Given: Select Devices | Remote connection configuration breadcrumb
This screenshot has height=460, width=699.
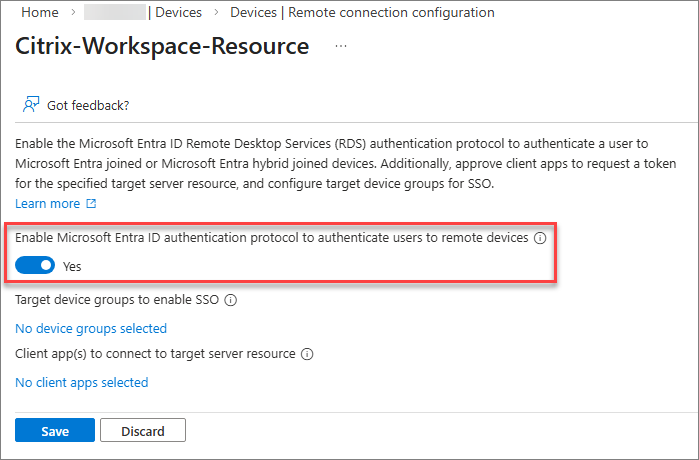Looking at the screenshot, I should 362,13.
